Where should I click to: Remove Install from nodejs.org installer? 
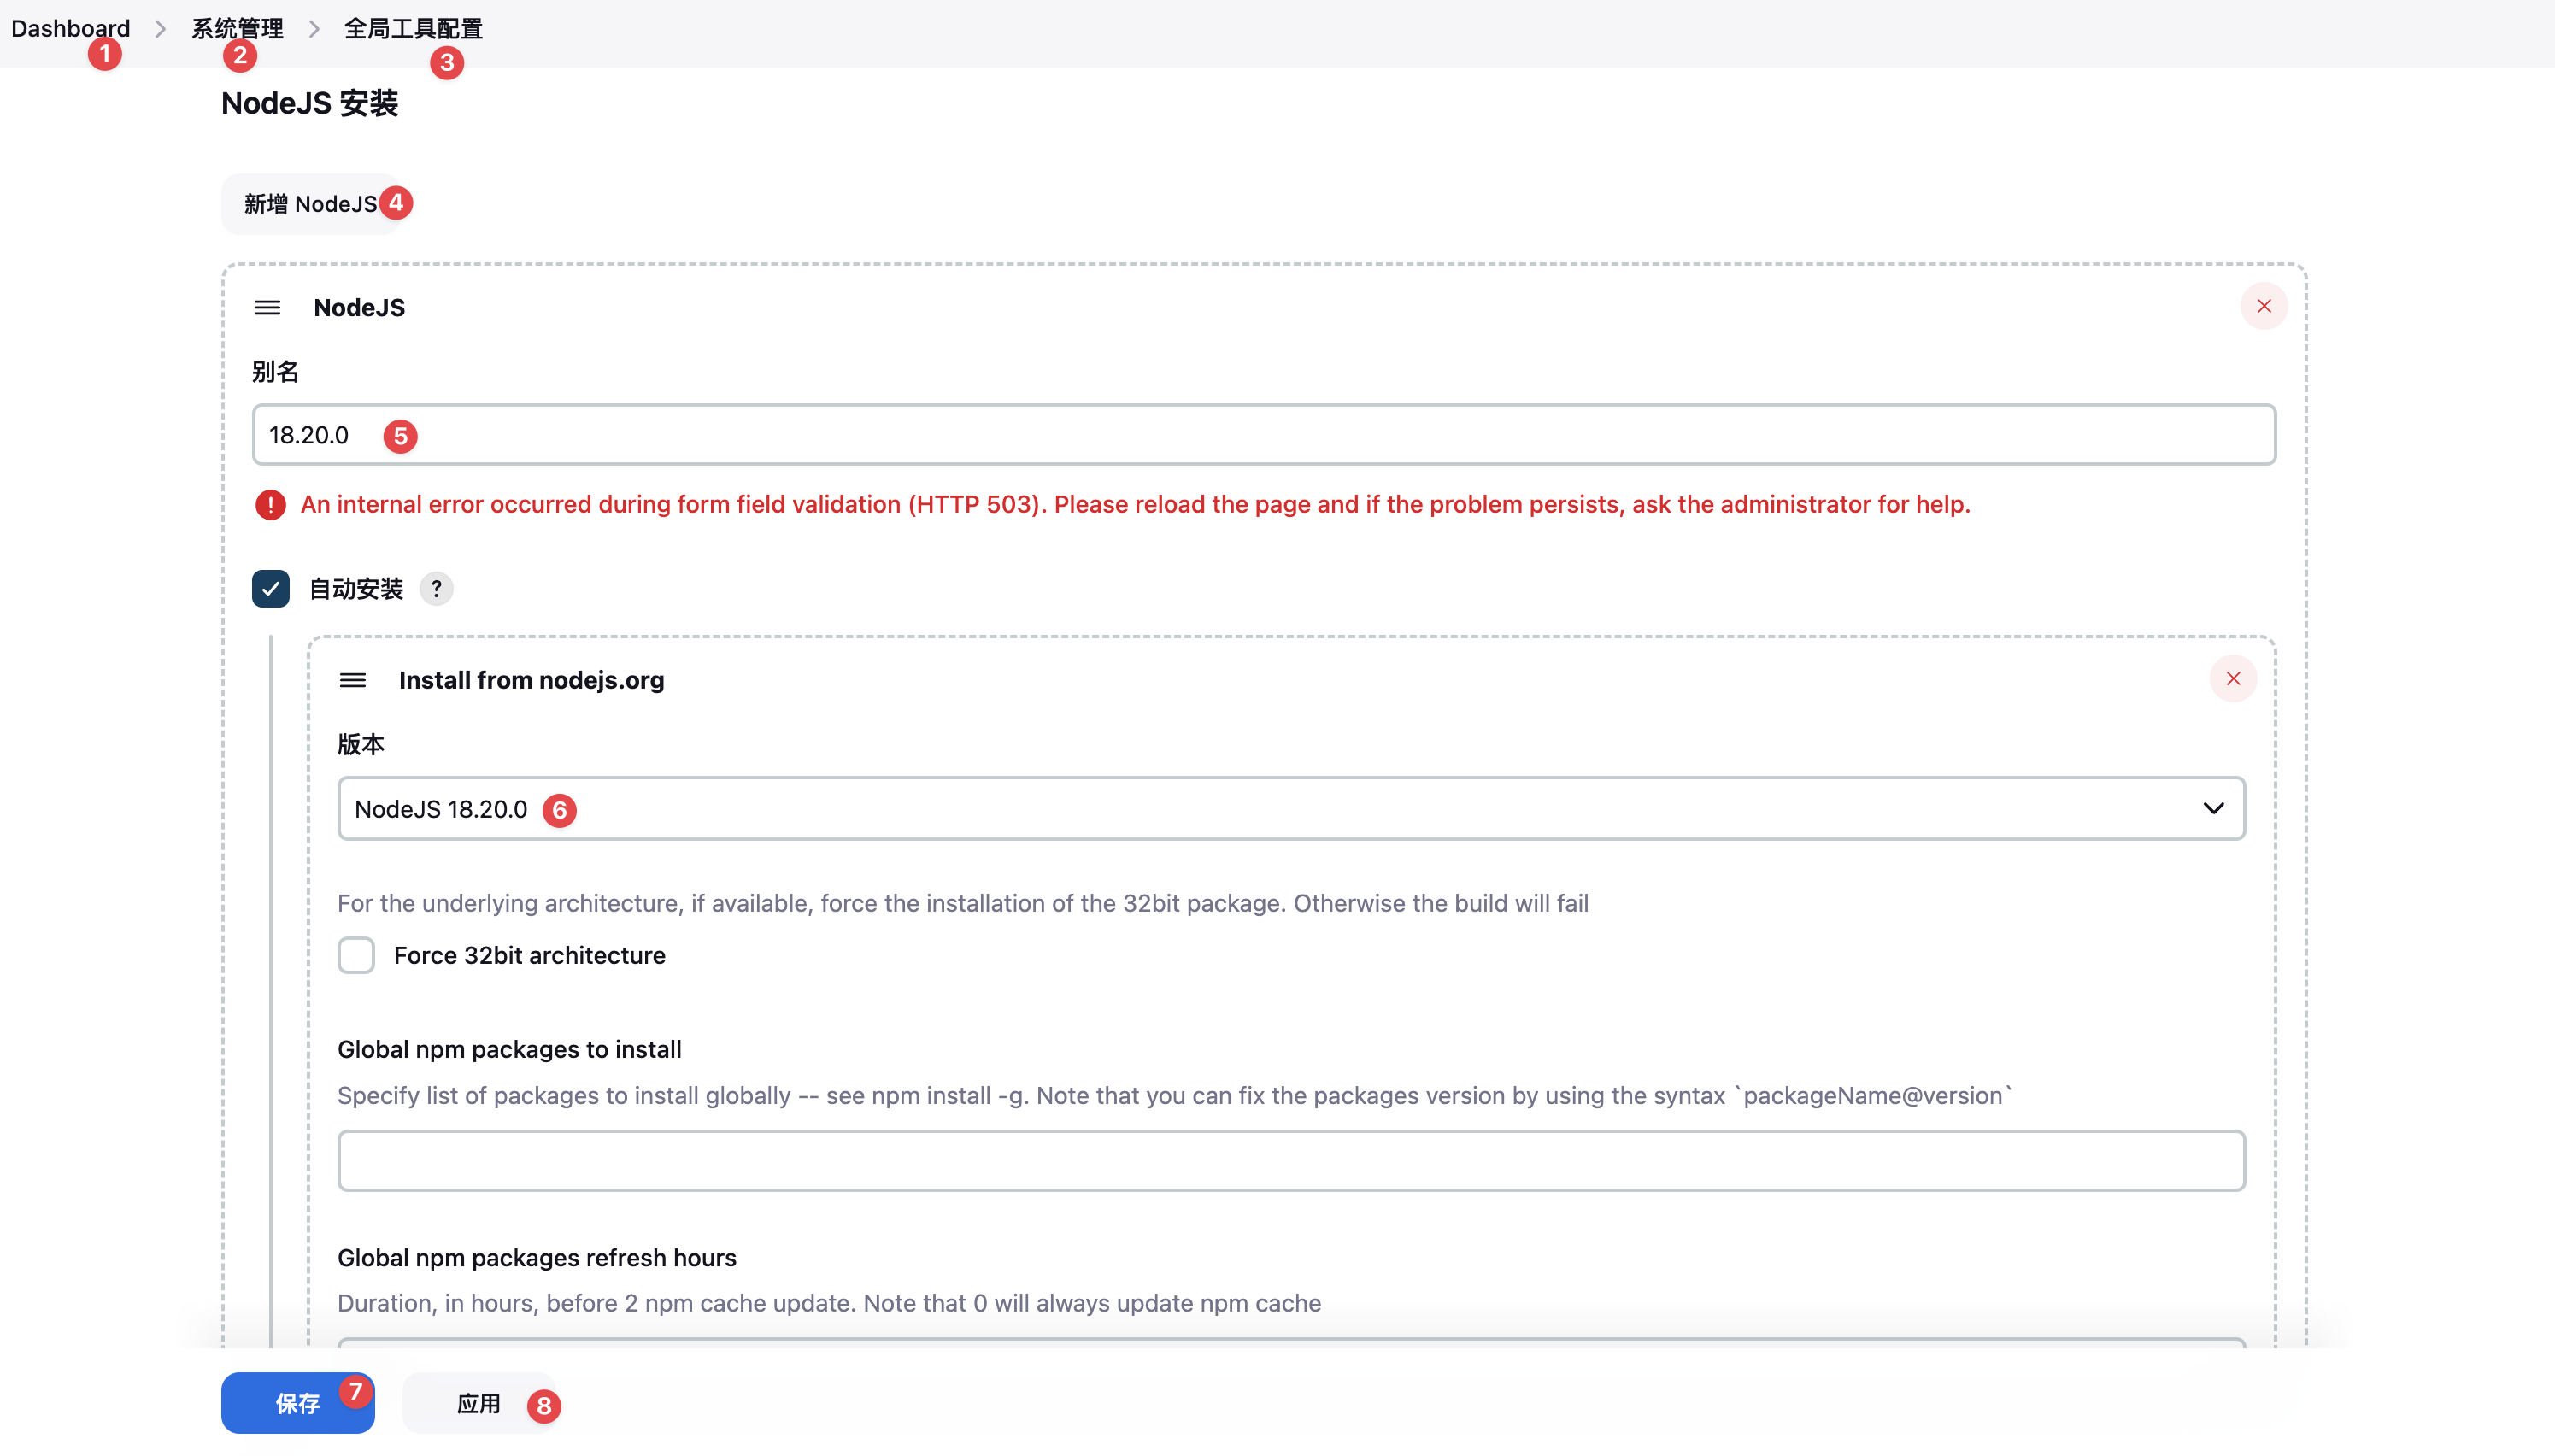(2233, 679)
